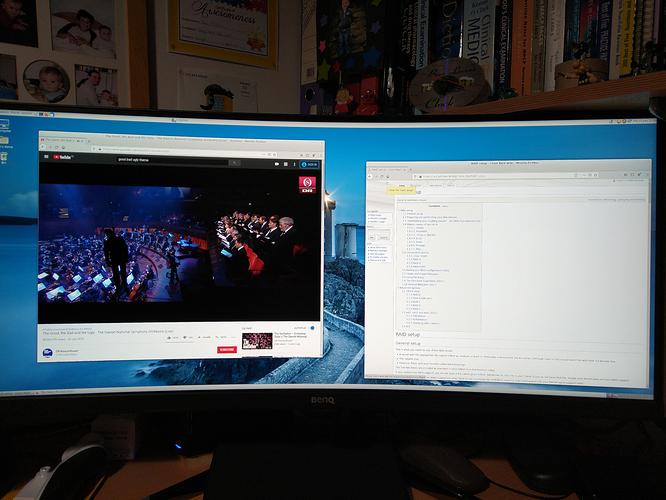The image size is (666, 500).
Task: Open the YouTube hamburger guide menu
Action: [x=46, y=156]
